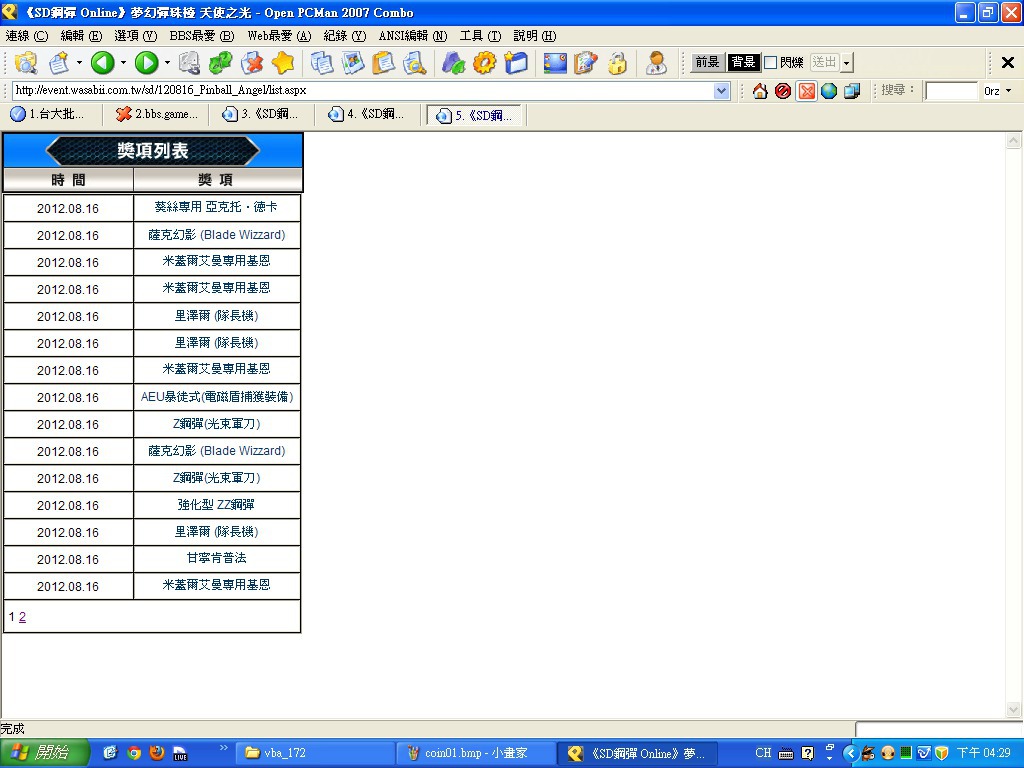Open the BBS最愛 (B) menu

pos(202,36)
